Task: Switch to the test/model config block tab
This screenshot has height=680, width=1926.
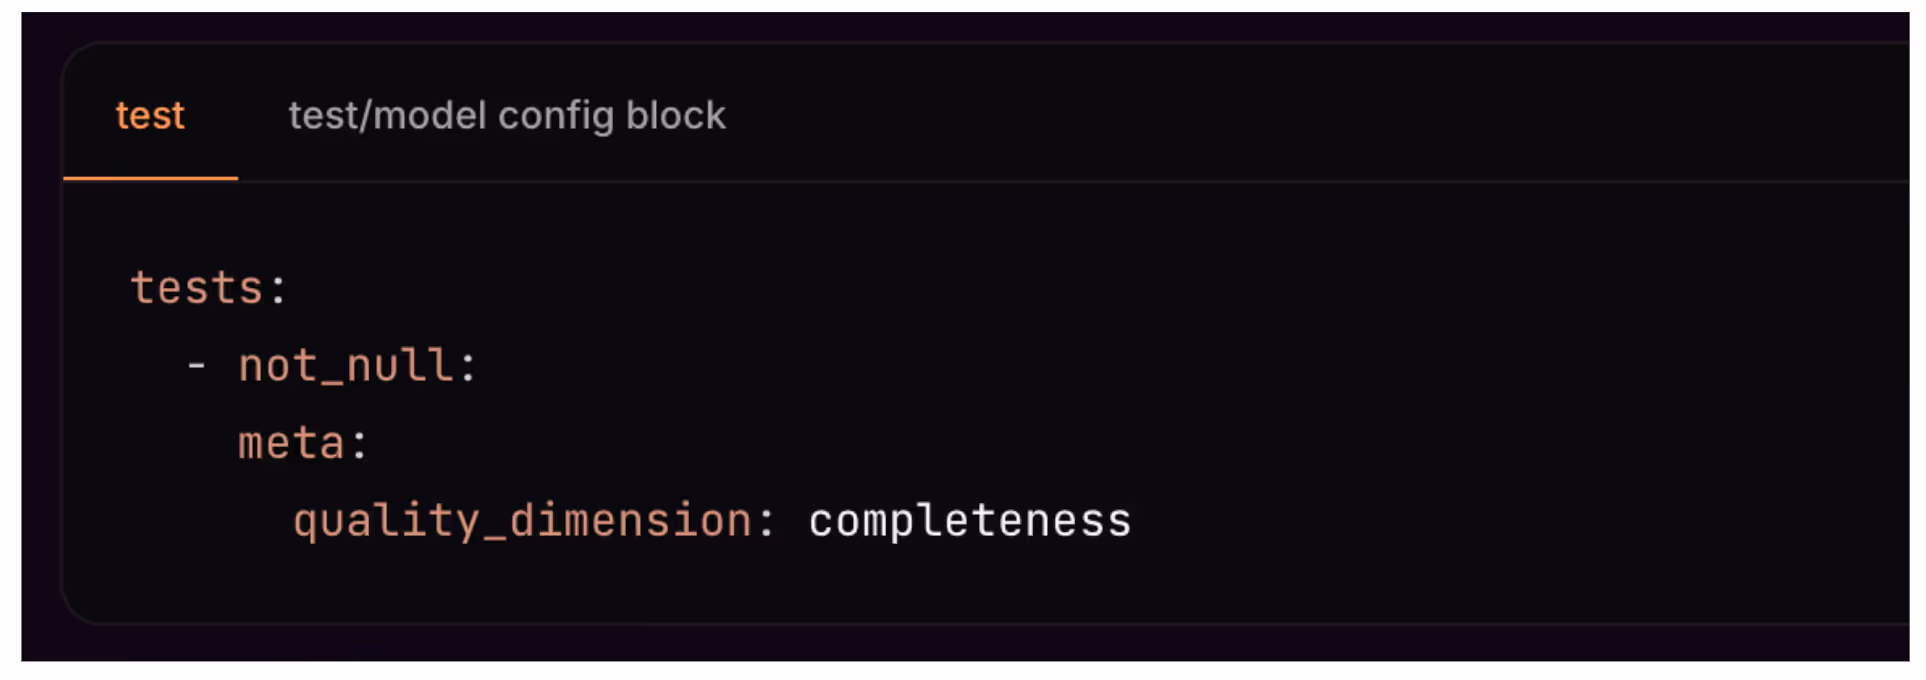Action: point(506,115)
